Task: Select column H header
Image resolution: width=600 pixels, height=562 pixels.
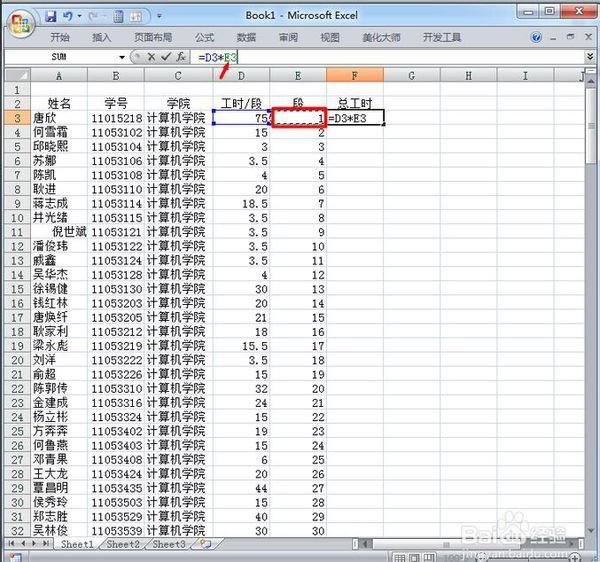Action: coord(469,75)
